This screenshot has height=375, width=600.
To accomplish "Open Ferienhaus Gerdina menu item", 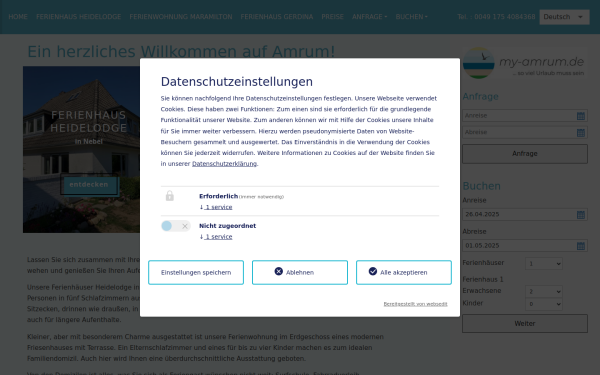I will tap(277, 17).
